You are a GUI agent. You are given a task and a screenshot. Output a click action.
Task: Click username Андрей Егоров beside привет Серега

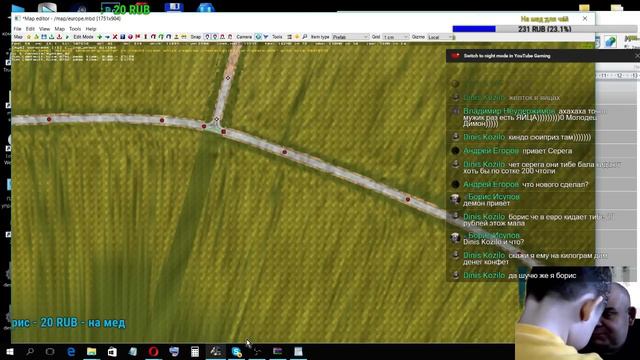tap(491, 151)
